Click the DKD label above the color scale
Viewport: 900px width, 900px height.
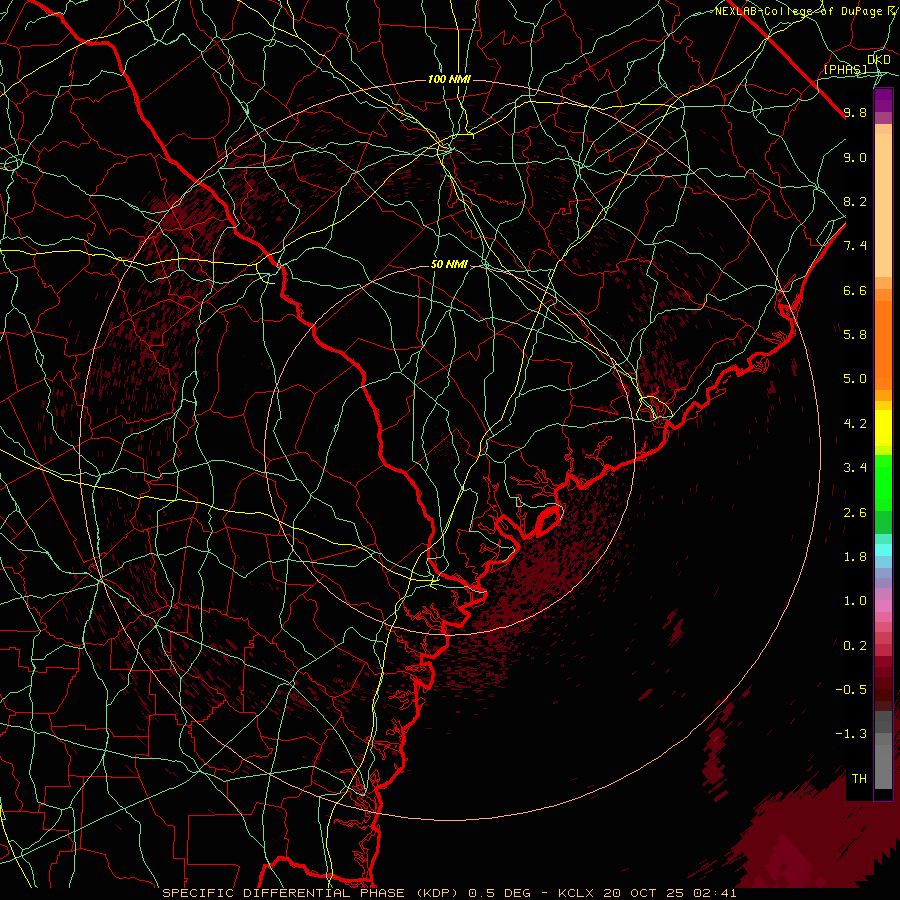pos(878,59)
